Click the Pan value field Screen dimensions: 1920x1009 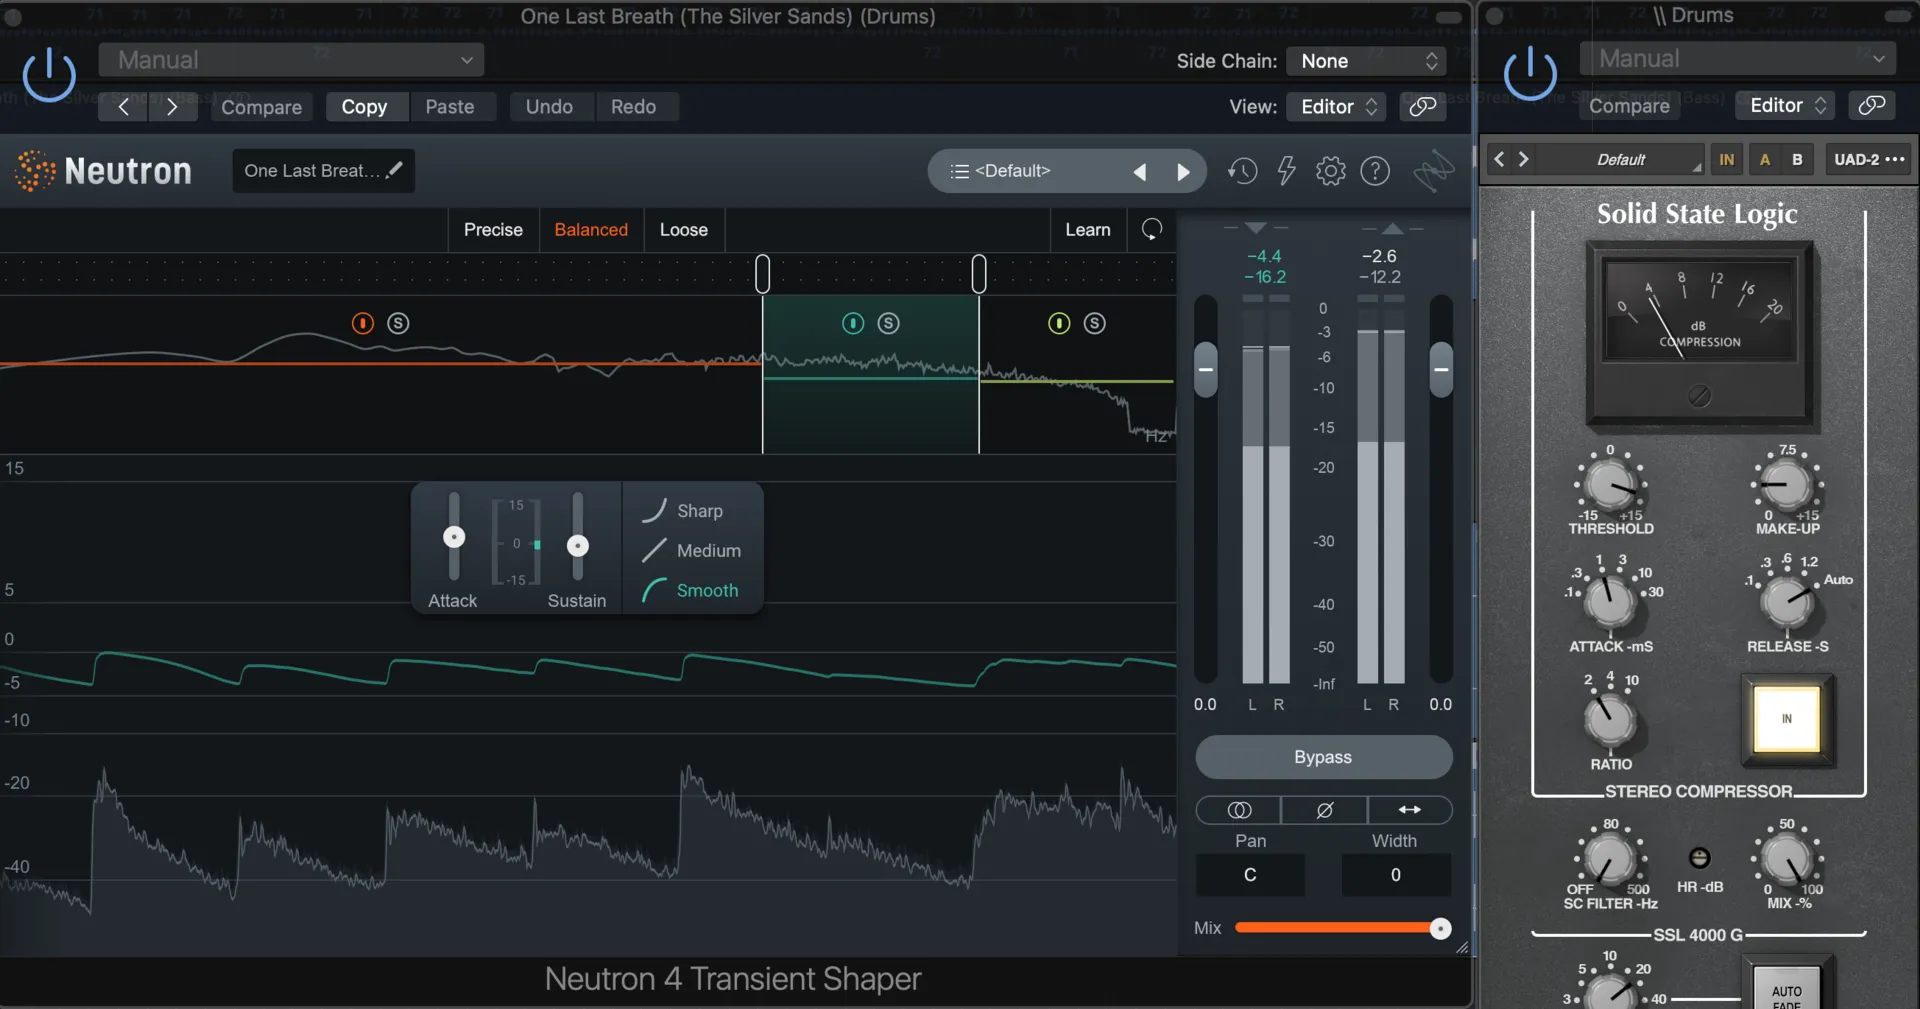[x=1250, y=875]
